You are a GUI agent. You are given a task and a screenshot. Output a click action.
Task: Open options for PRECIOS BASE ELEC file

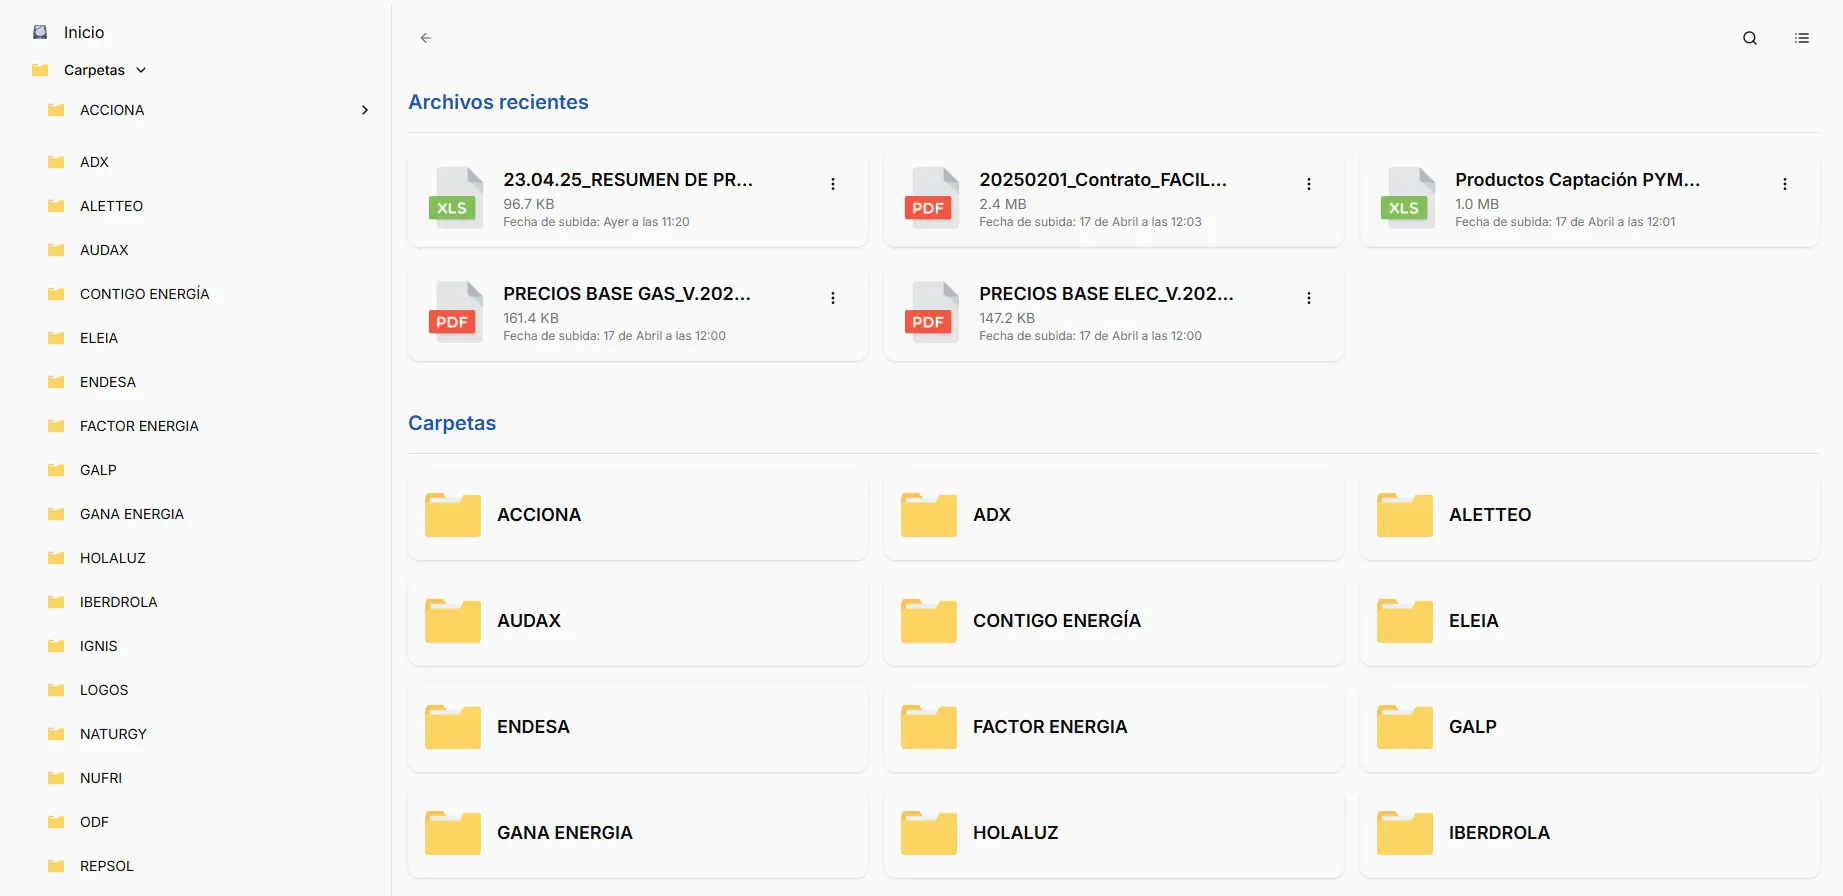[1308, 298]
